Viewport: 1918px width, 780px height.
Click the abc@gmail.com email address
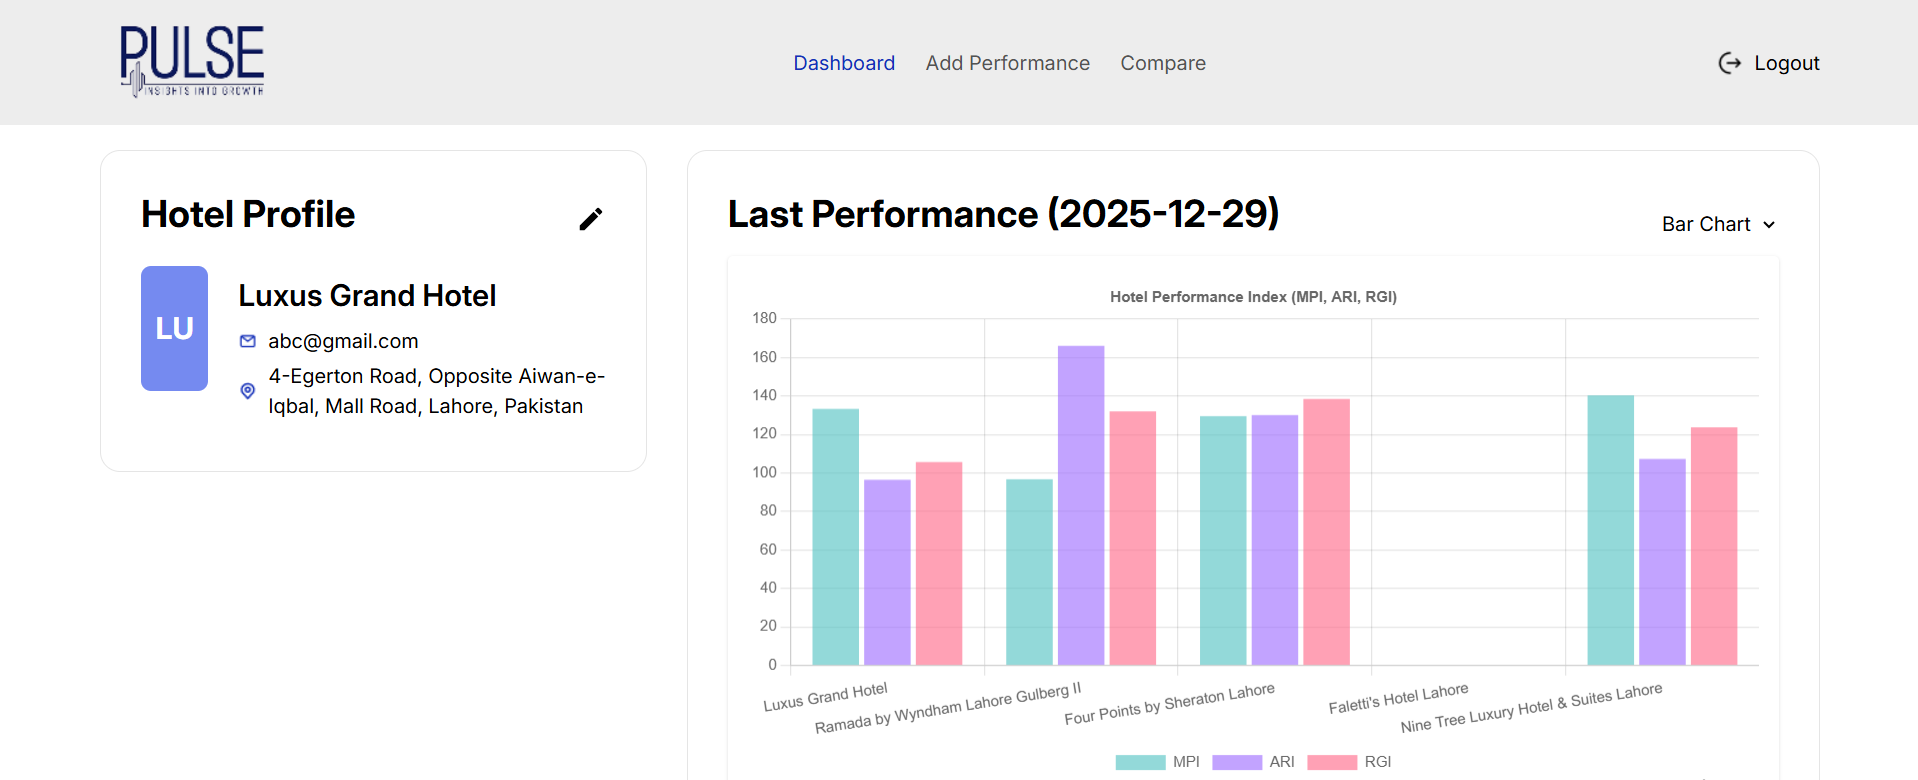click(x=343, y=342)
